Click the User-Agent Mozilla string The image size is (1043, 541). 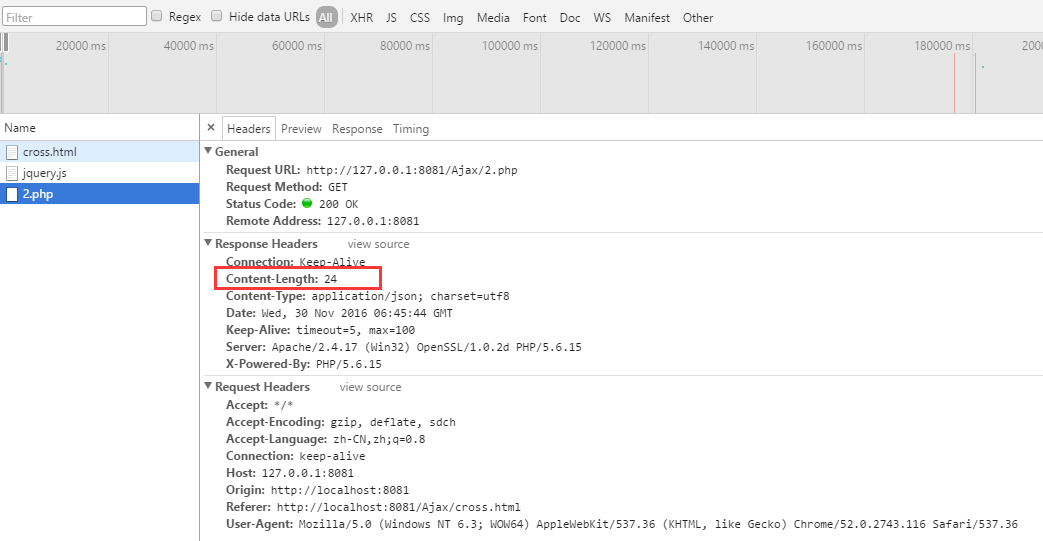[x=658, y=524]
